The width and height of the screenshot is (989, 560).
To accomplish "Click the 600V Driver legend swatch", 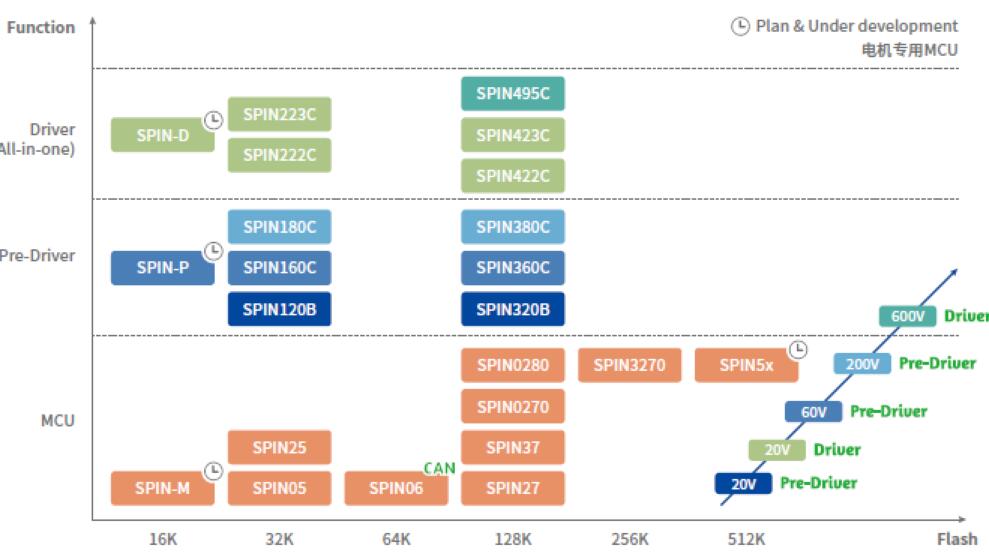I will coord(907,316).
